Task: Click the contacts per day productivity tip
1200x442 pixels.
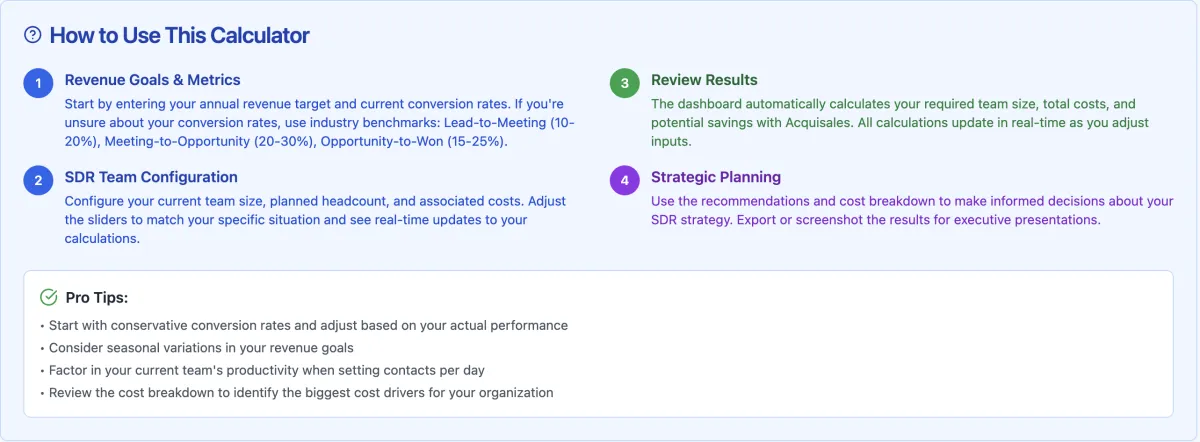Action: [262, 370]
